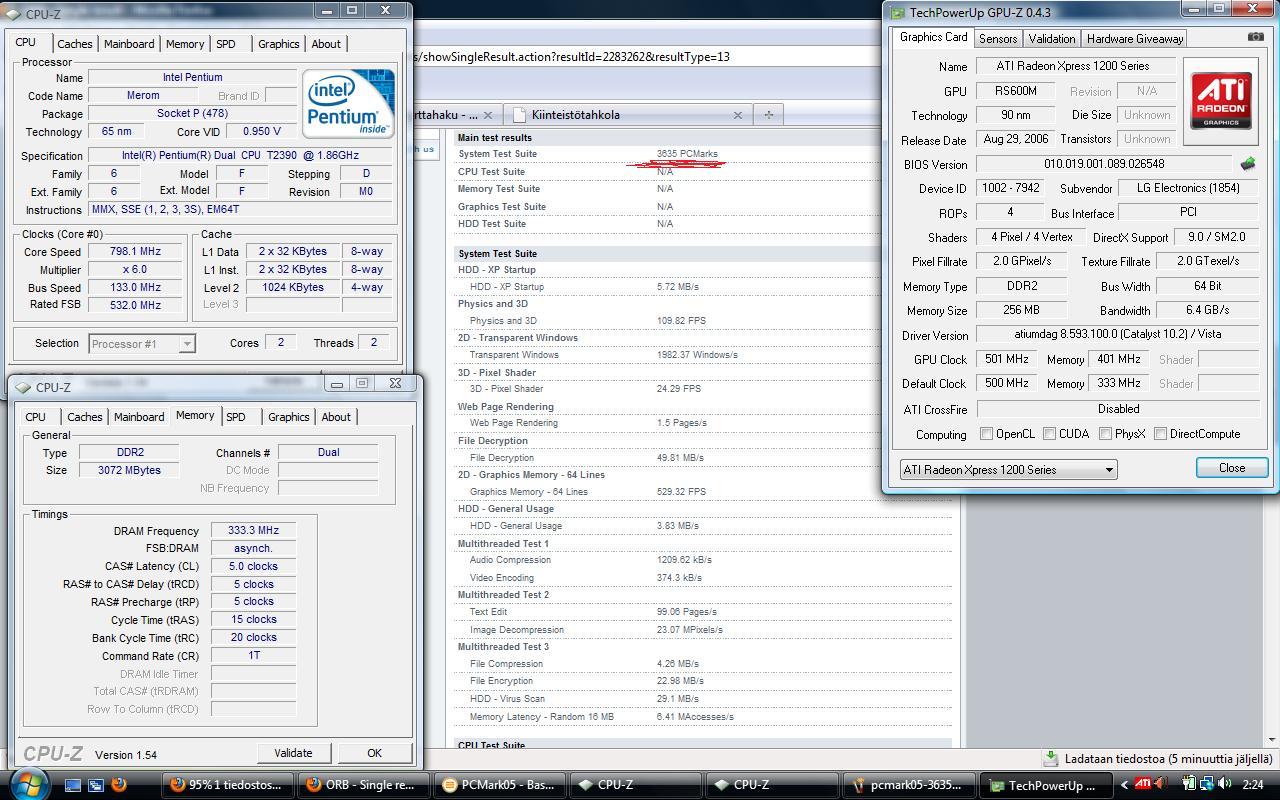The height and width of the screenshot is (800, 1280).
Task: Click the taskbar clock showing 2:24
Action: (1252, 785)
